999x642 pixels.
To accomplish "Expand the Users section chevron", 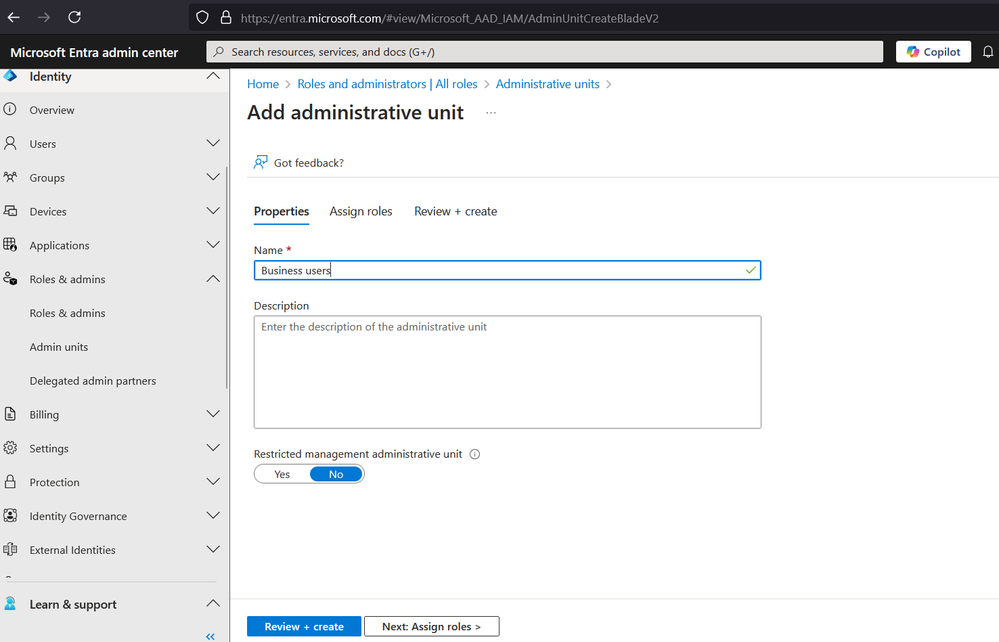I will (x=213, y=143).
